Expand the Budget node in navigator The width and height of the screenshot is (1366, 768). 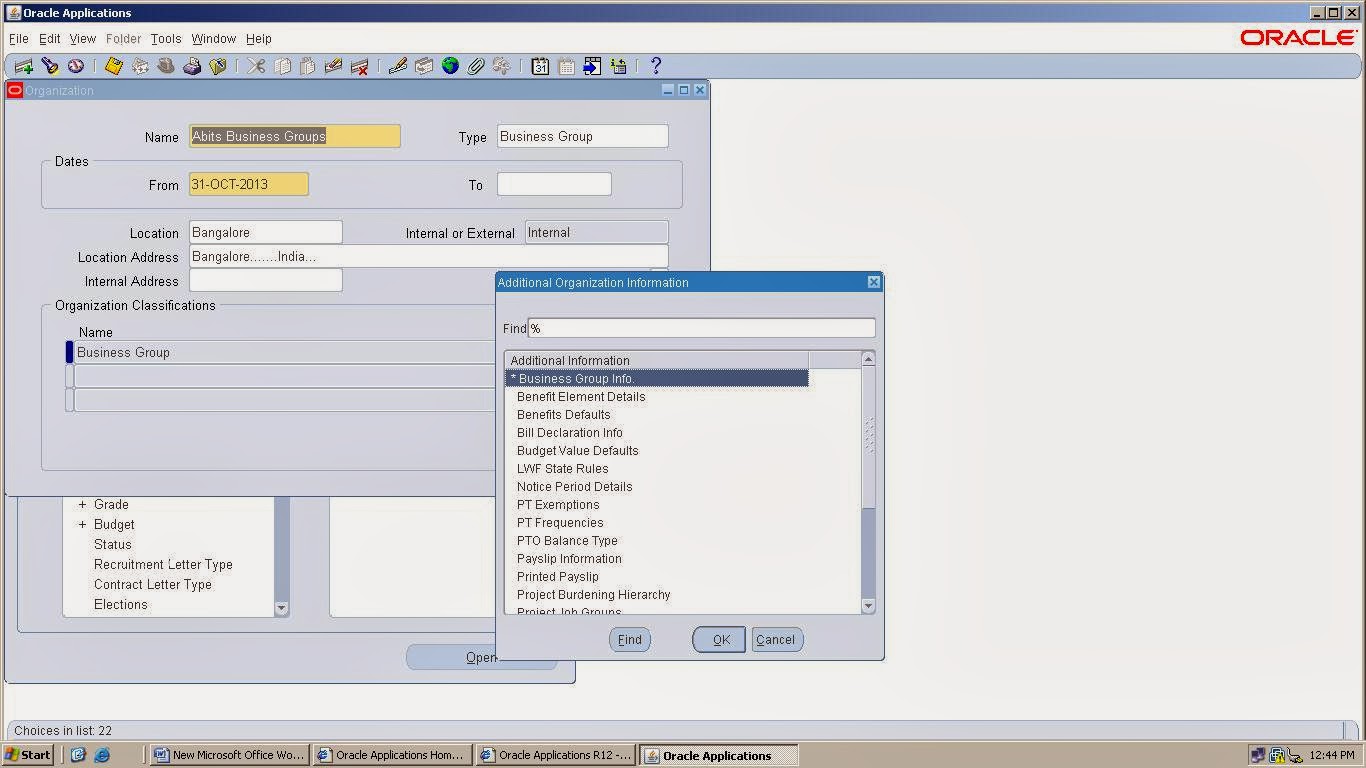(83, 525)
